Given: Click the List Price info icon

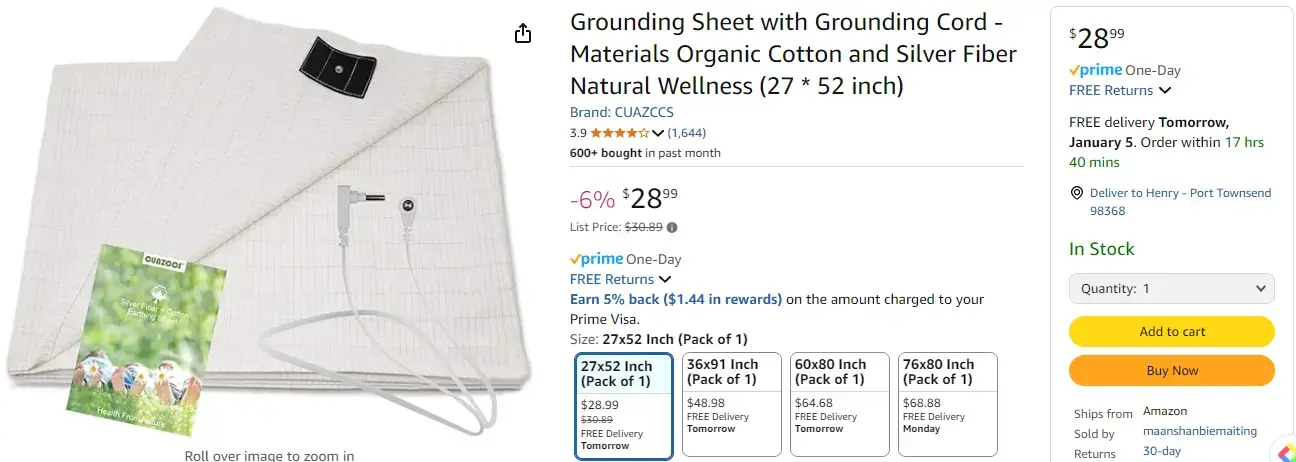Looking at the screenshot, I should pos(672,227).
